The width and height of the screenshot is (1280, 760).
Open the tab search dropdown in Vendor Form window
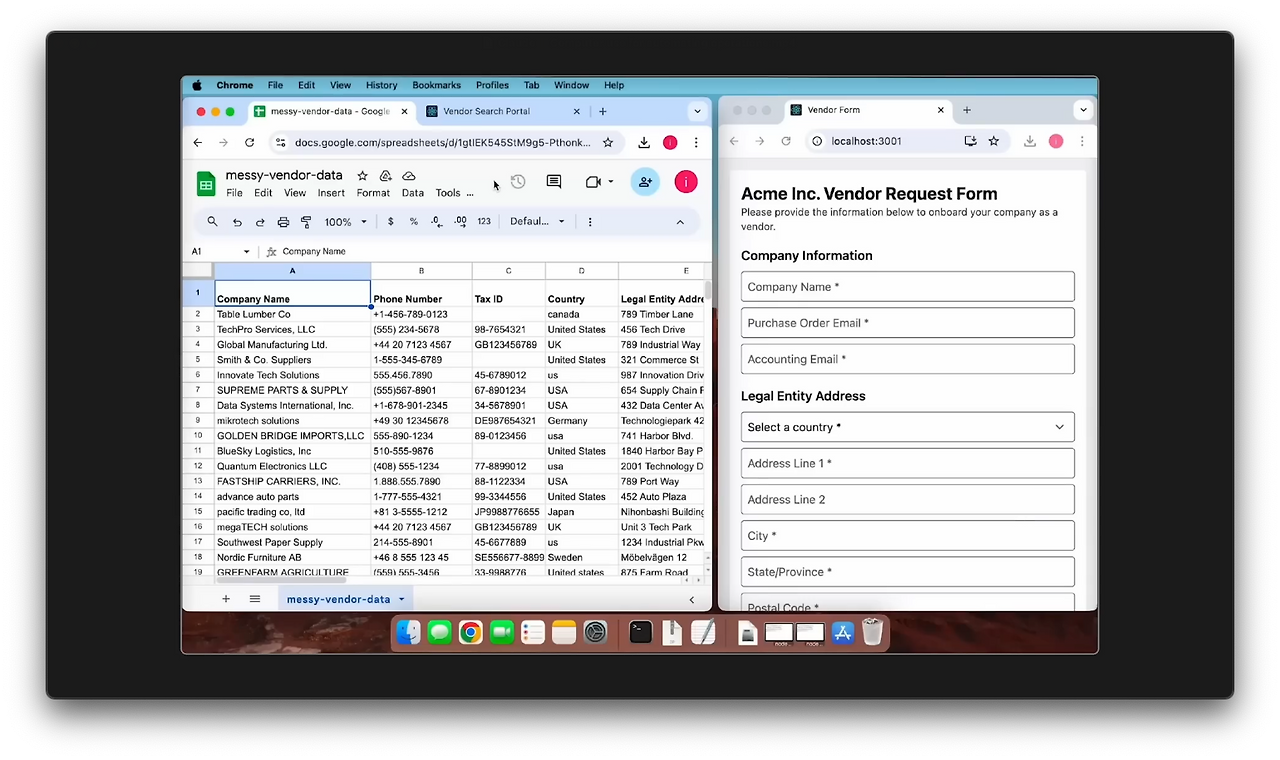click(1083, 110)
